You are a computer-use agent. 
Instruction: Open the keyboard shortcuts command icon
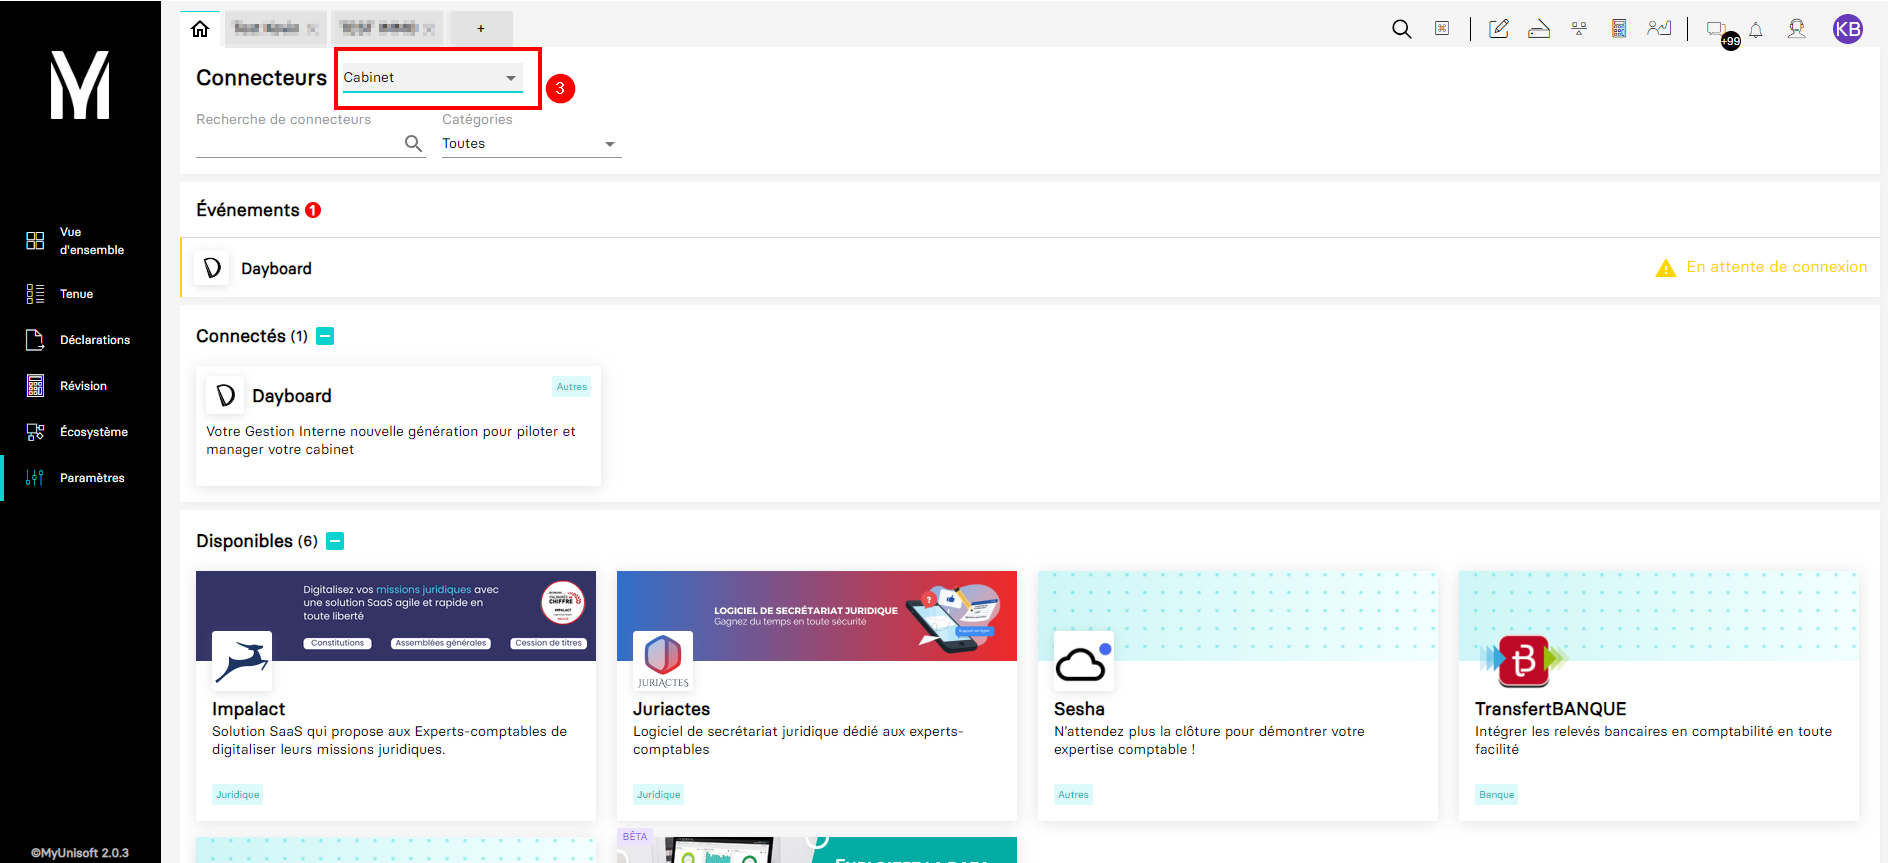tap(1442, 29)
